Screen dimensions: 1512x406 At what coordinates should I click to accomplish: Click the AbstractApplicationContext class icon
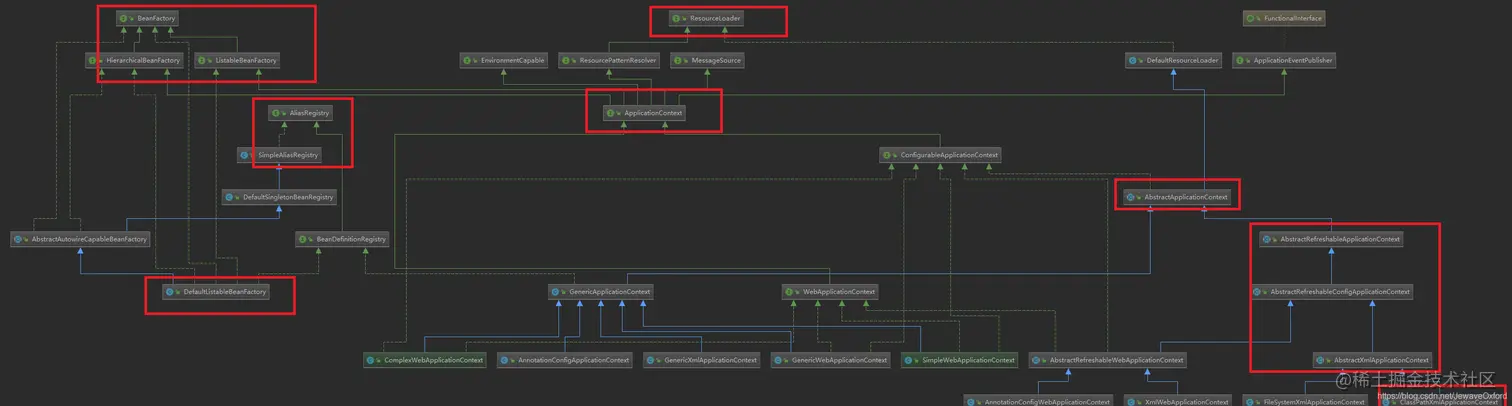[x=1131, y=197]
